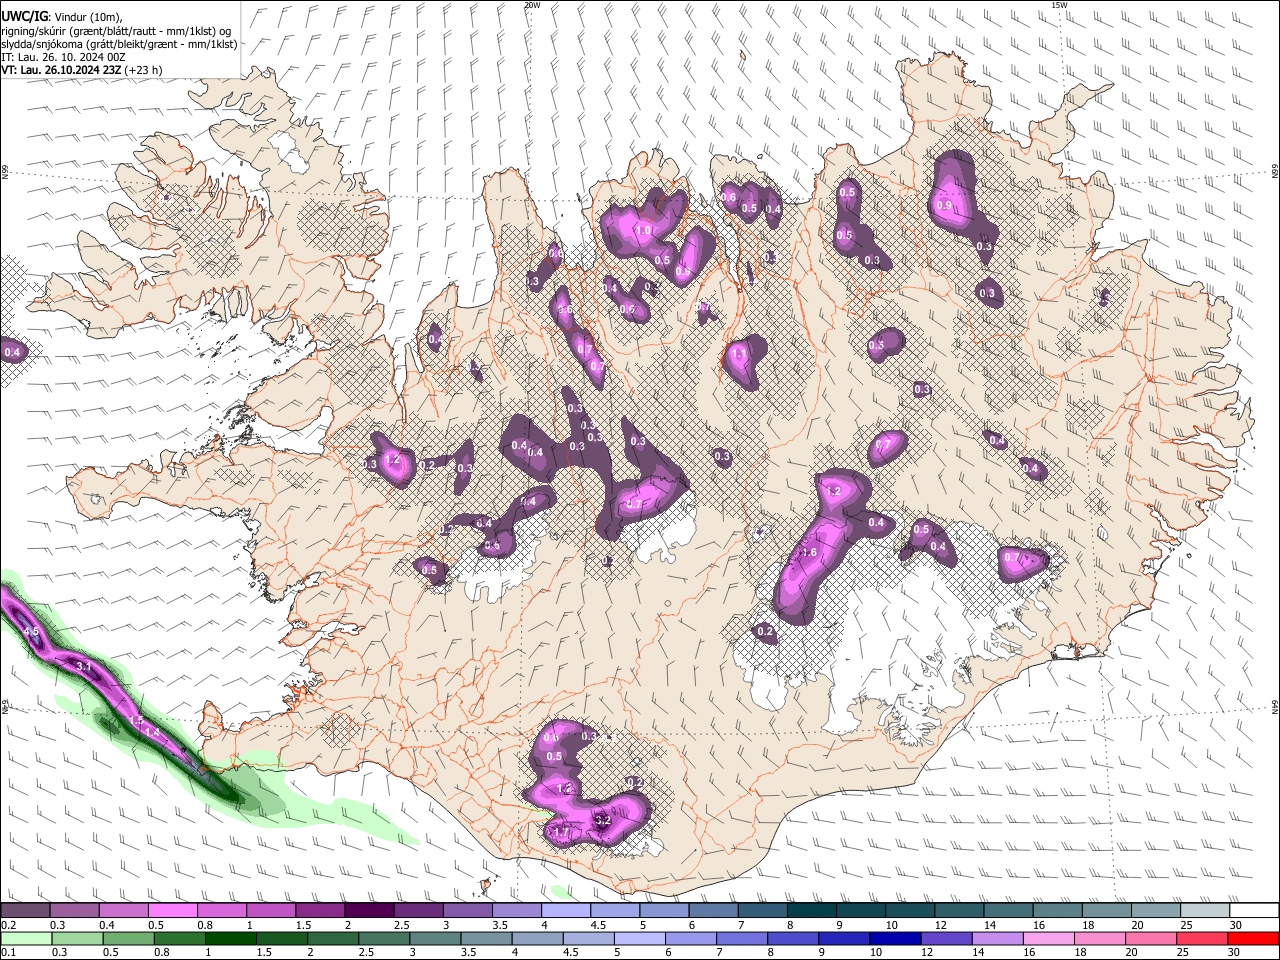Click the red-pink 25–30 swatch in bottom legend row
1280x960 pixels.
click(x=1201, y=939)
